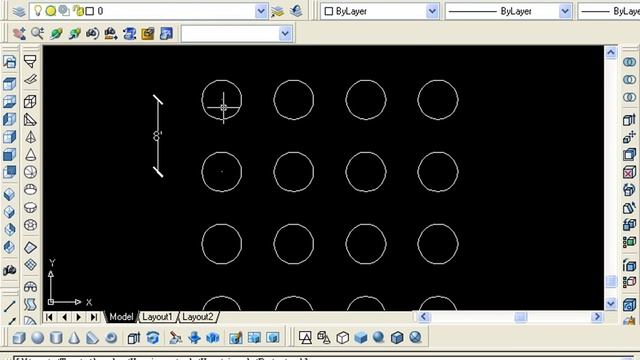Switch to the Layout2 tab
The image size is (640, 360).
coord(198,317)
